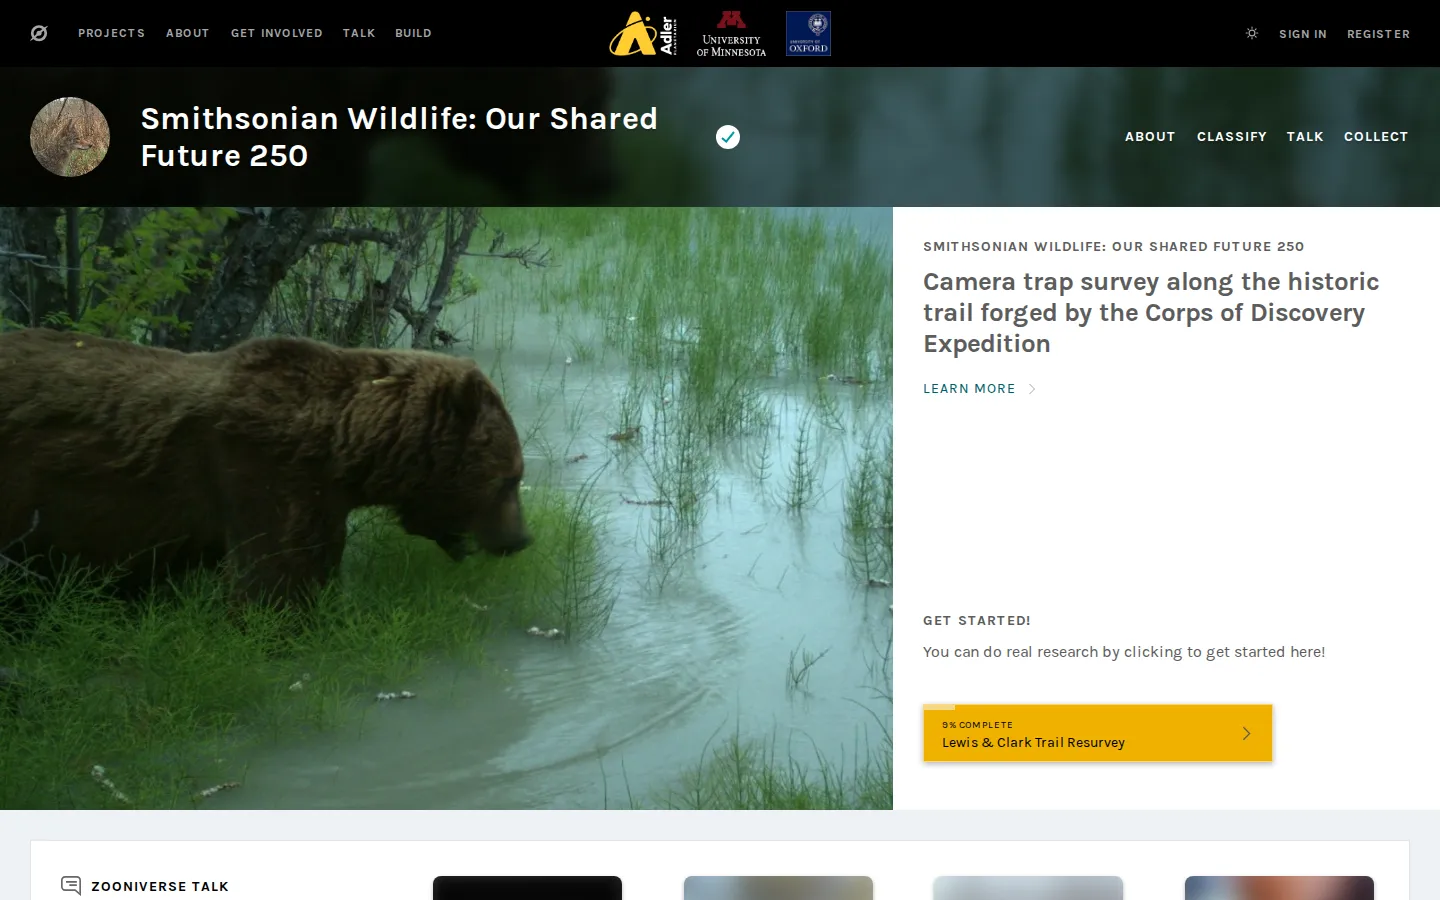Screen dimensions: 1440x900
Task: Click the Camera trap survey headline
Action: [1151, 313]
